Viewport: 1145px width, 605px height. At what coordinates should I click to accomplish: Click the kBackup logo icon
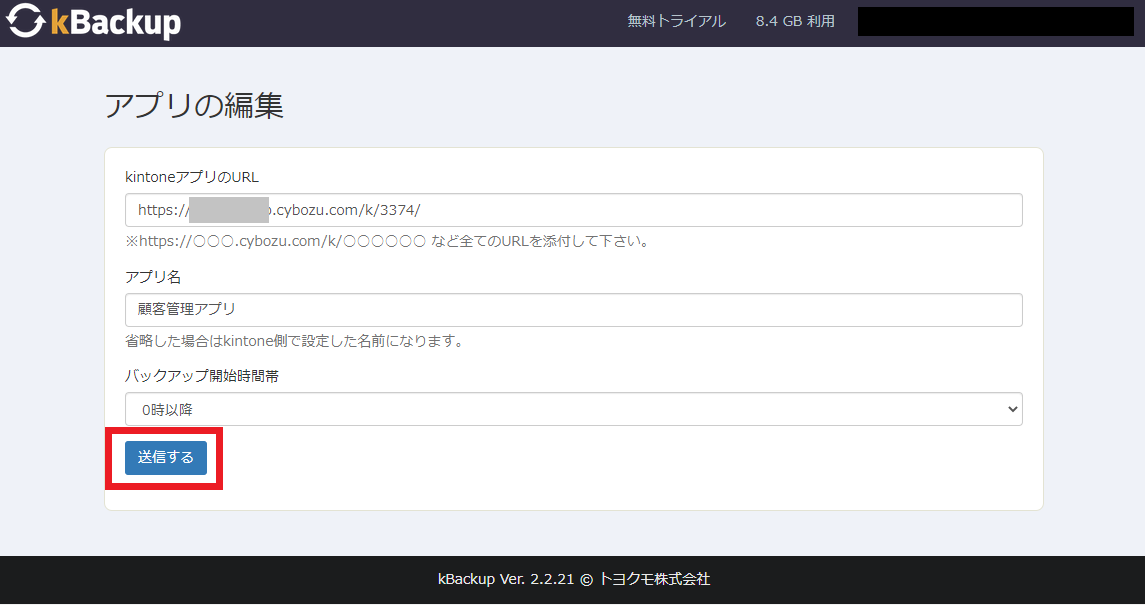click(x=26, y=21)
